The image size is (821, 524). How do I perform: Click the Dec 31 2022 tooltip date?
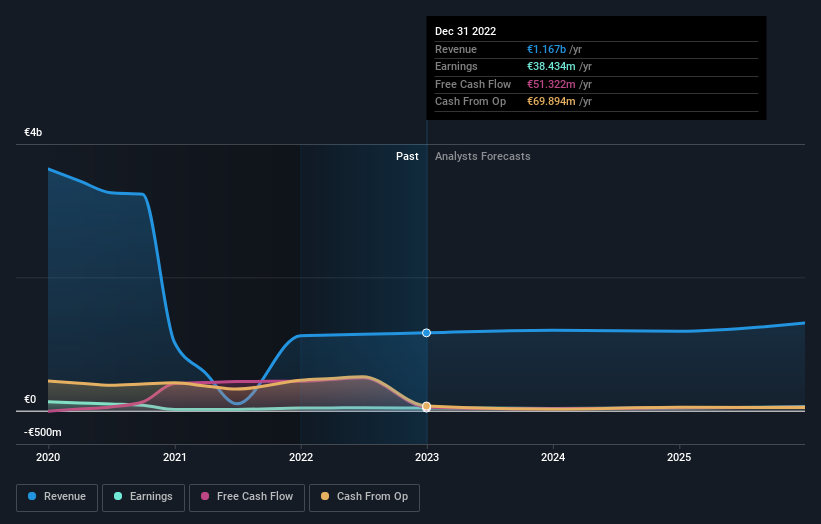465,31
